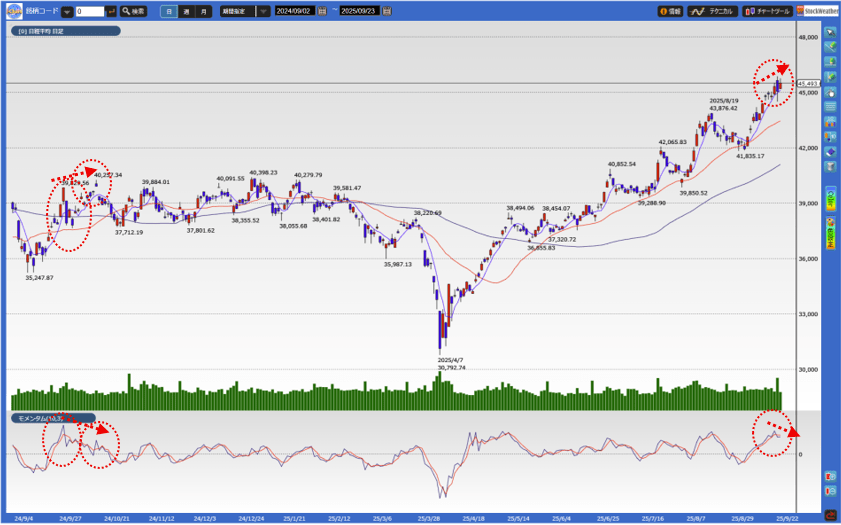Click the application logo in top-left corner
This screenshot has width=841, height=525.
click(15, 11)
